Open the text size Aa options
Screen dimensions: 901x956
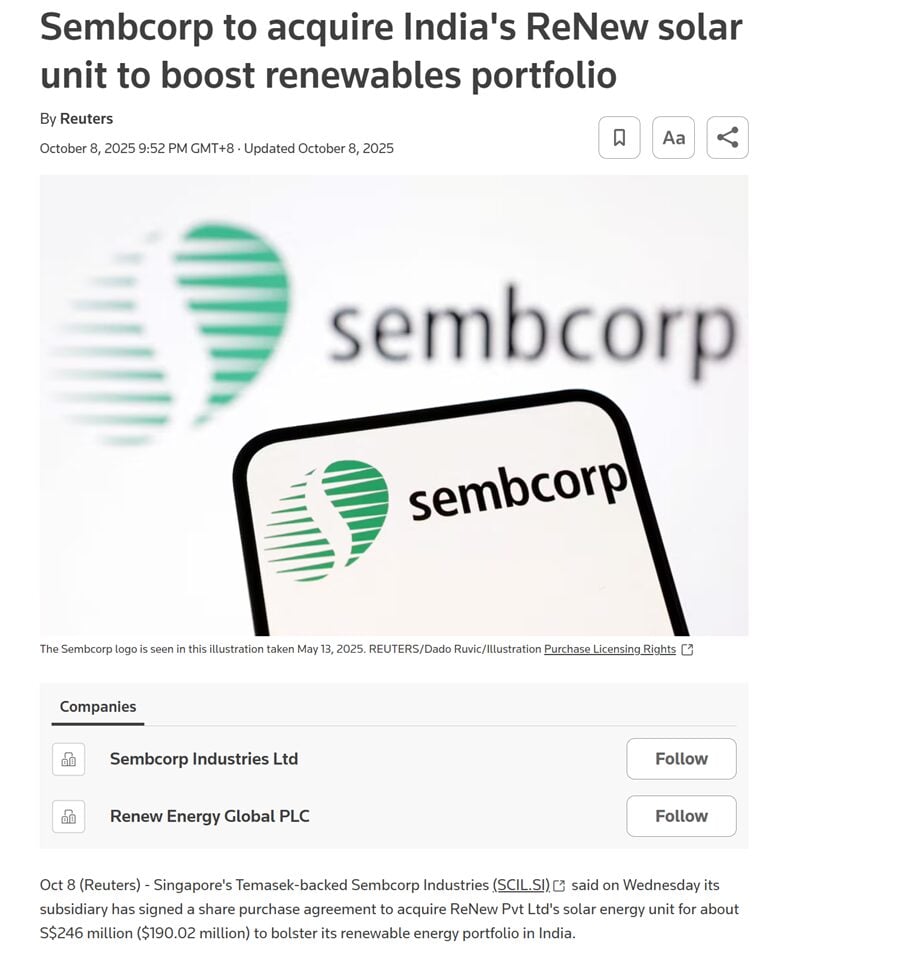(x=673, y=138)
